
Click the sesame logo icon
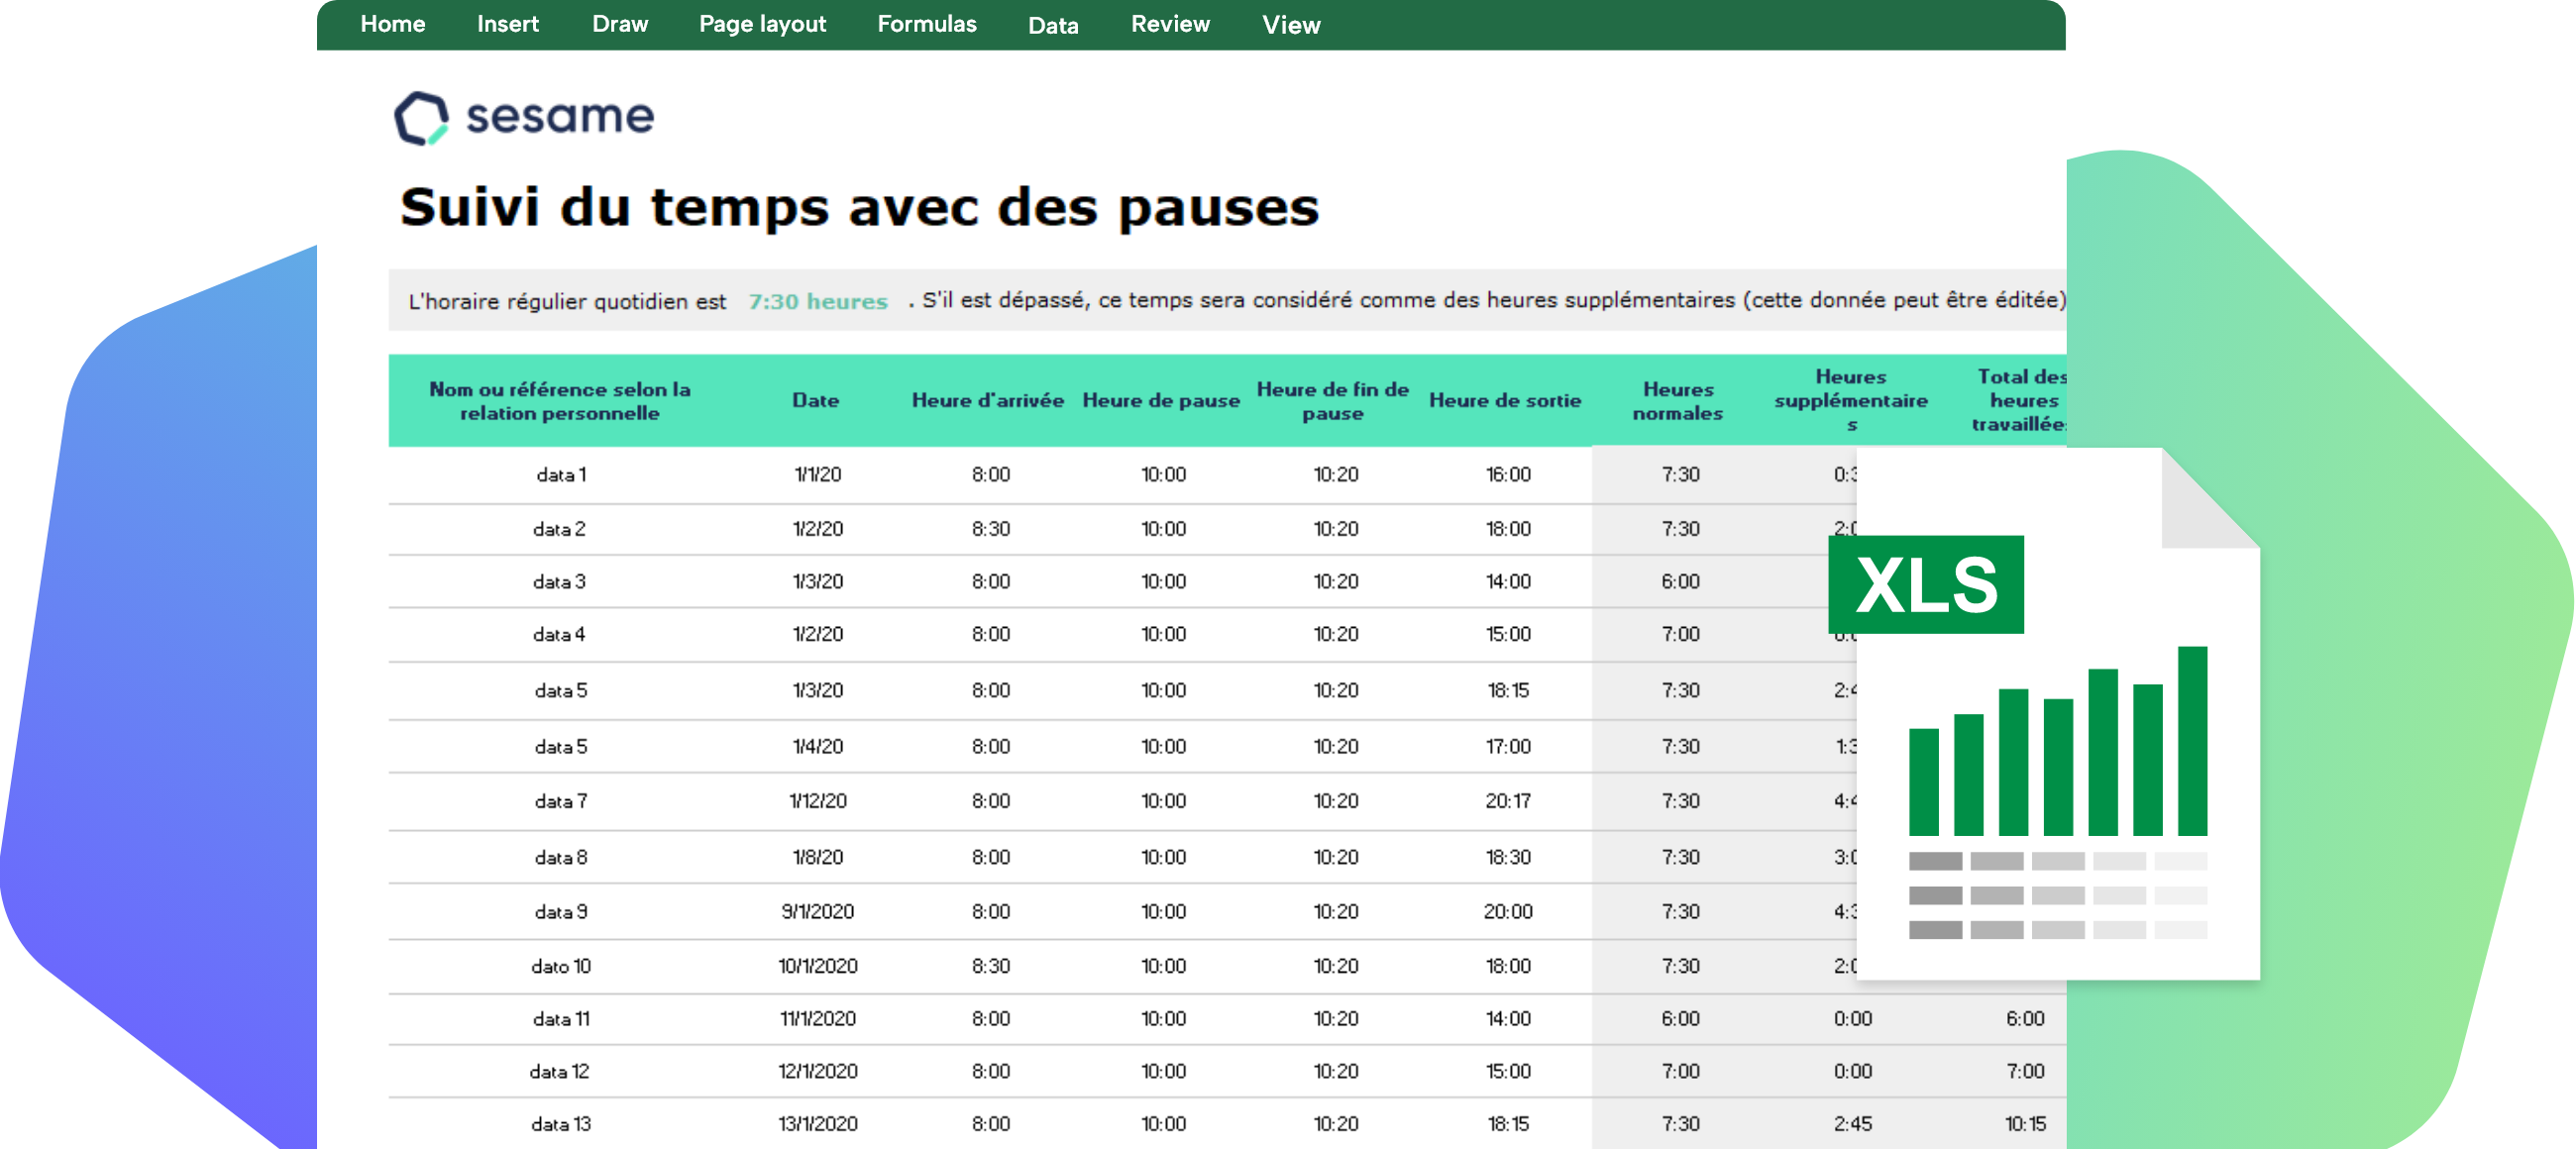point(421,118)
